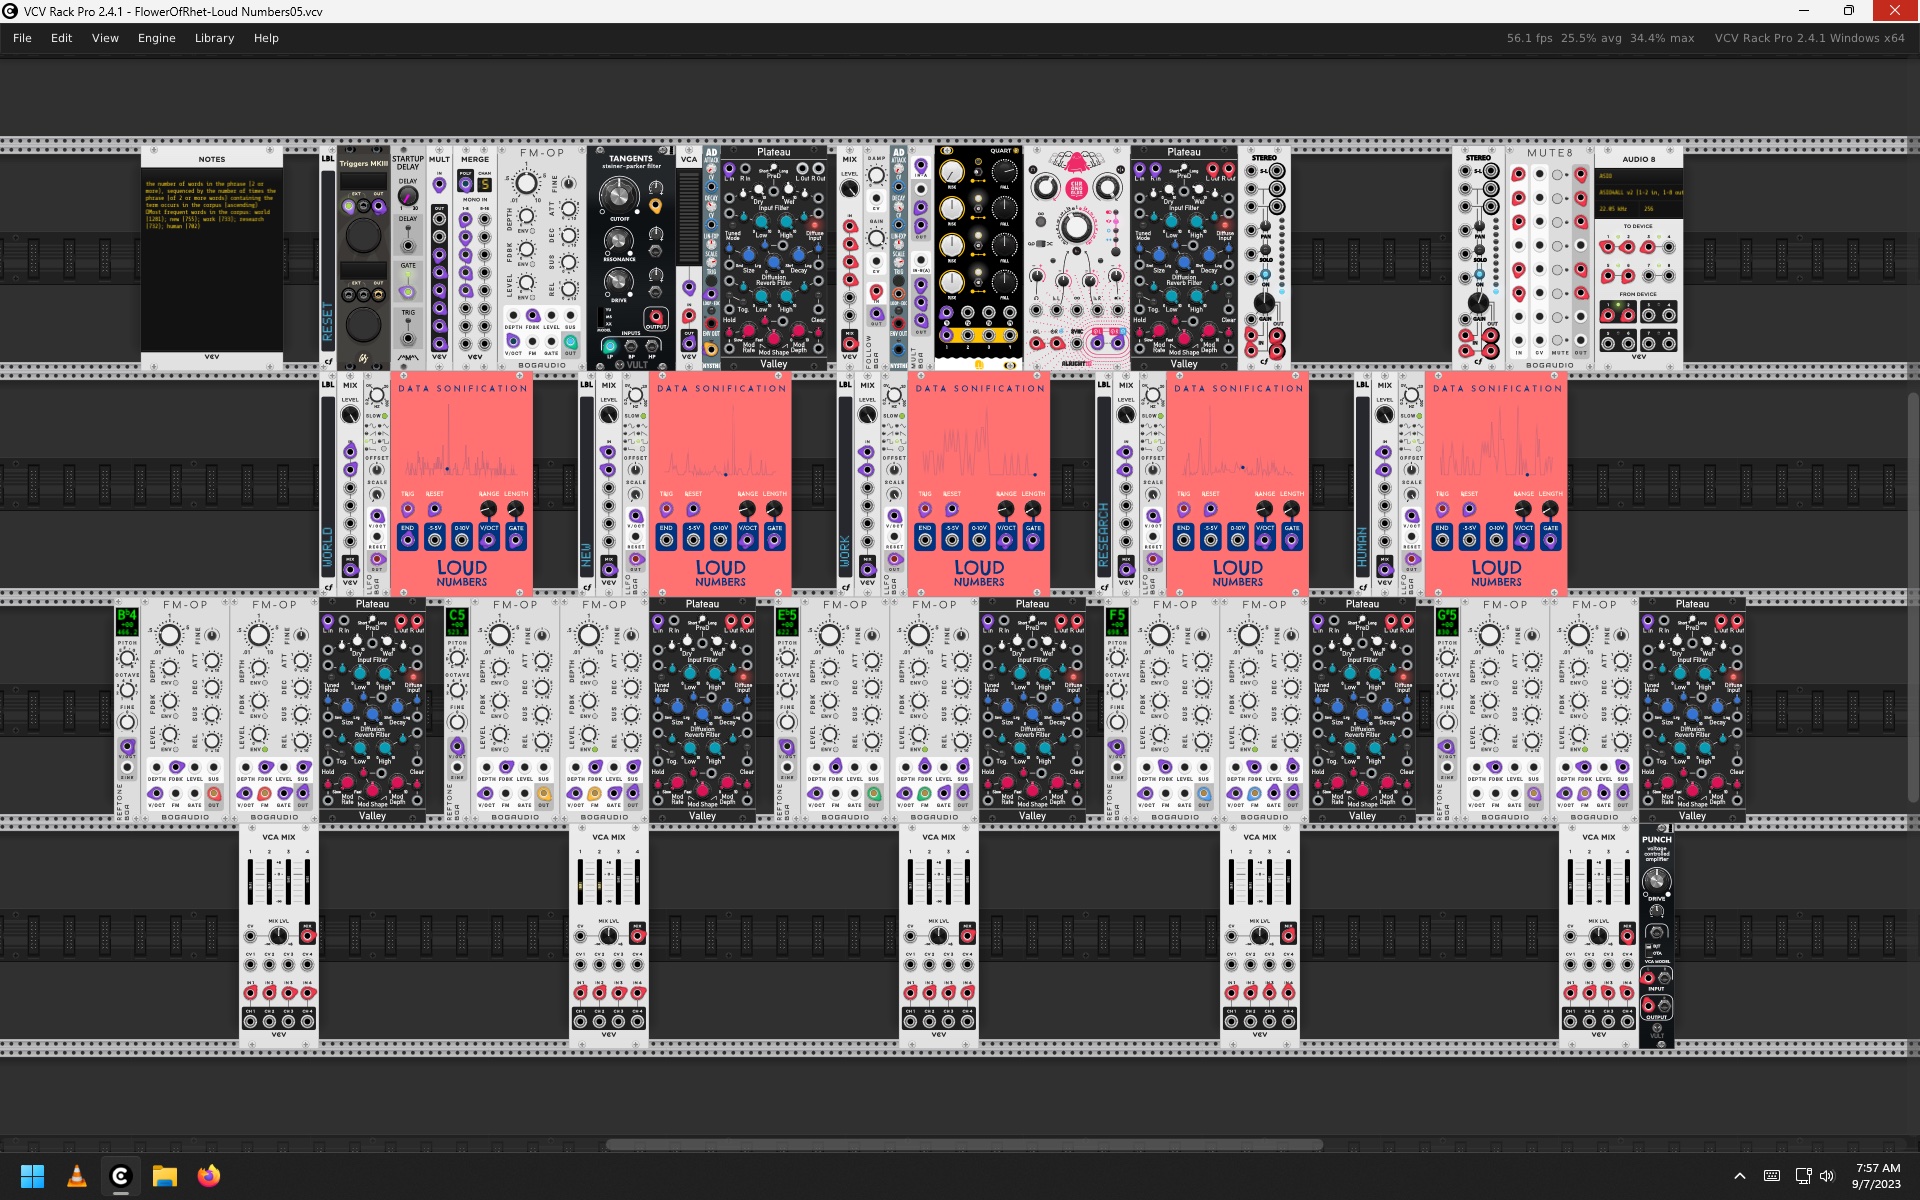
Task: Open the Audio 8 device selector line
Action: [1639, 192]
